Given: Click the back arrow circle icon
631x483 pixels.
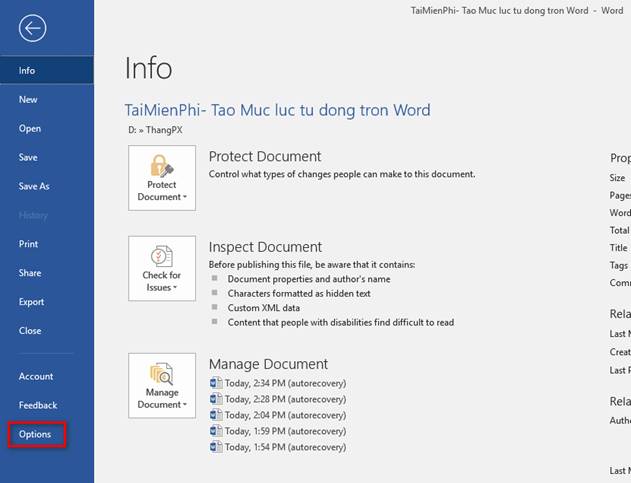Looking at the screenshot, I should tap(32, 28).
